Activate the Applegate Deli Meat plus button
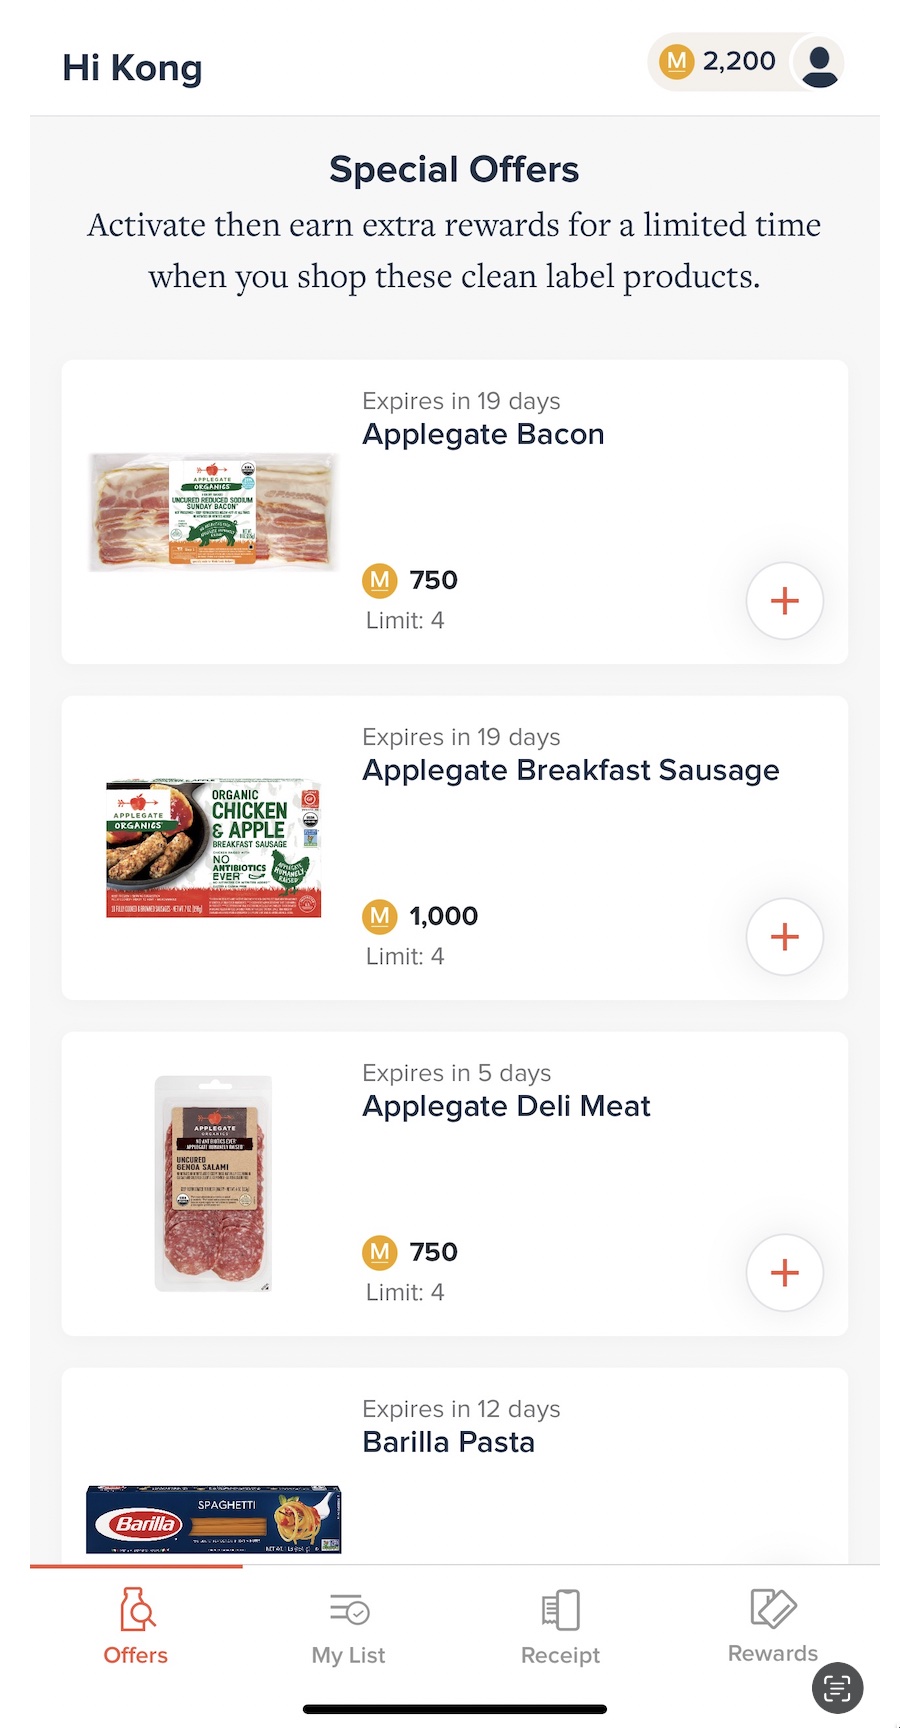The width and height of the screenshot is (900, 1728). pos(785,1273)
